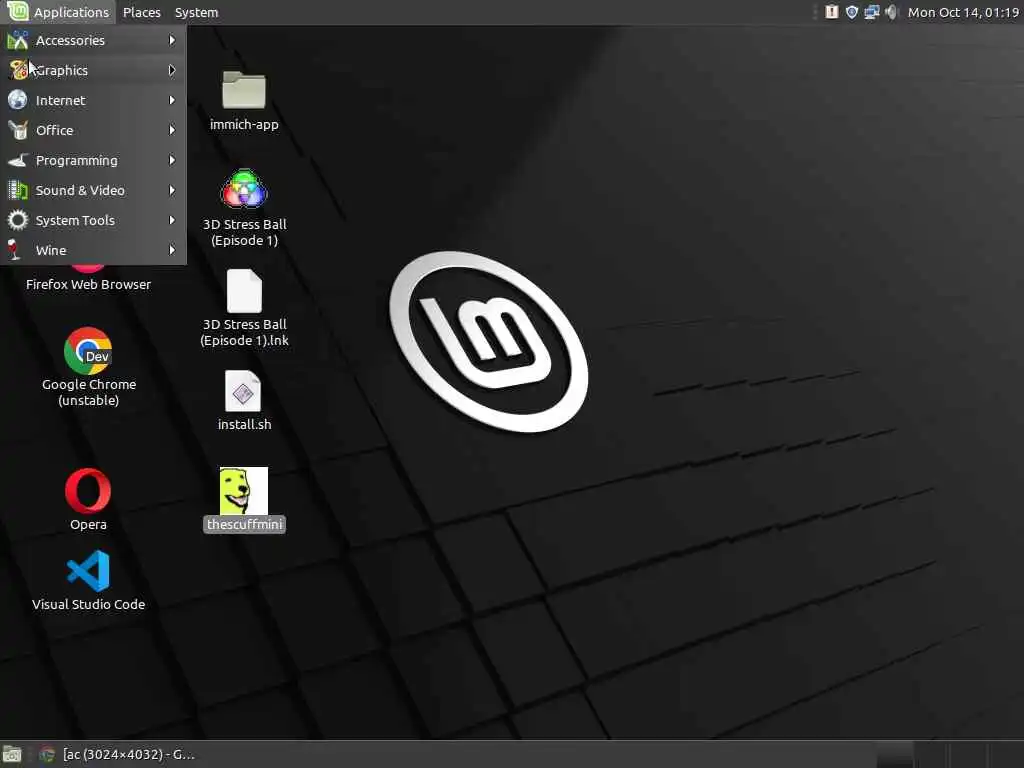Expand the arrow beside Wine
The width and height of the screenshot is (1024, 768).
point(172,250)
